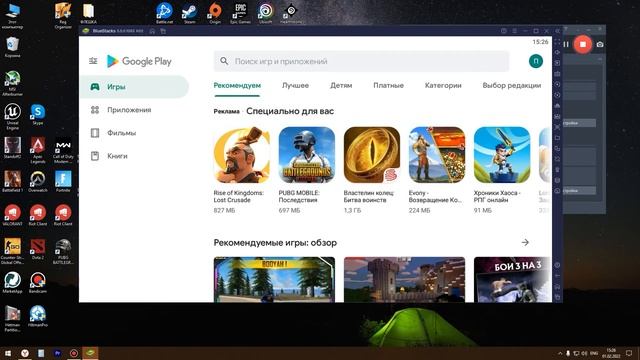640x360 pixels.
Task: Select the Apex Legends desktop icon
Action: click(x=38, y=150)
